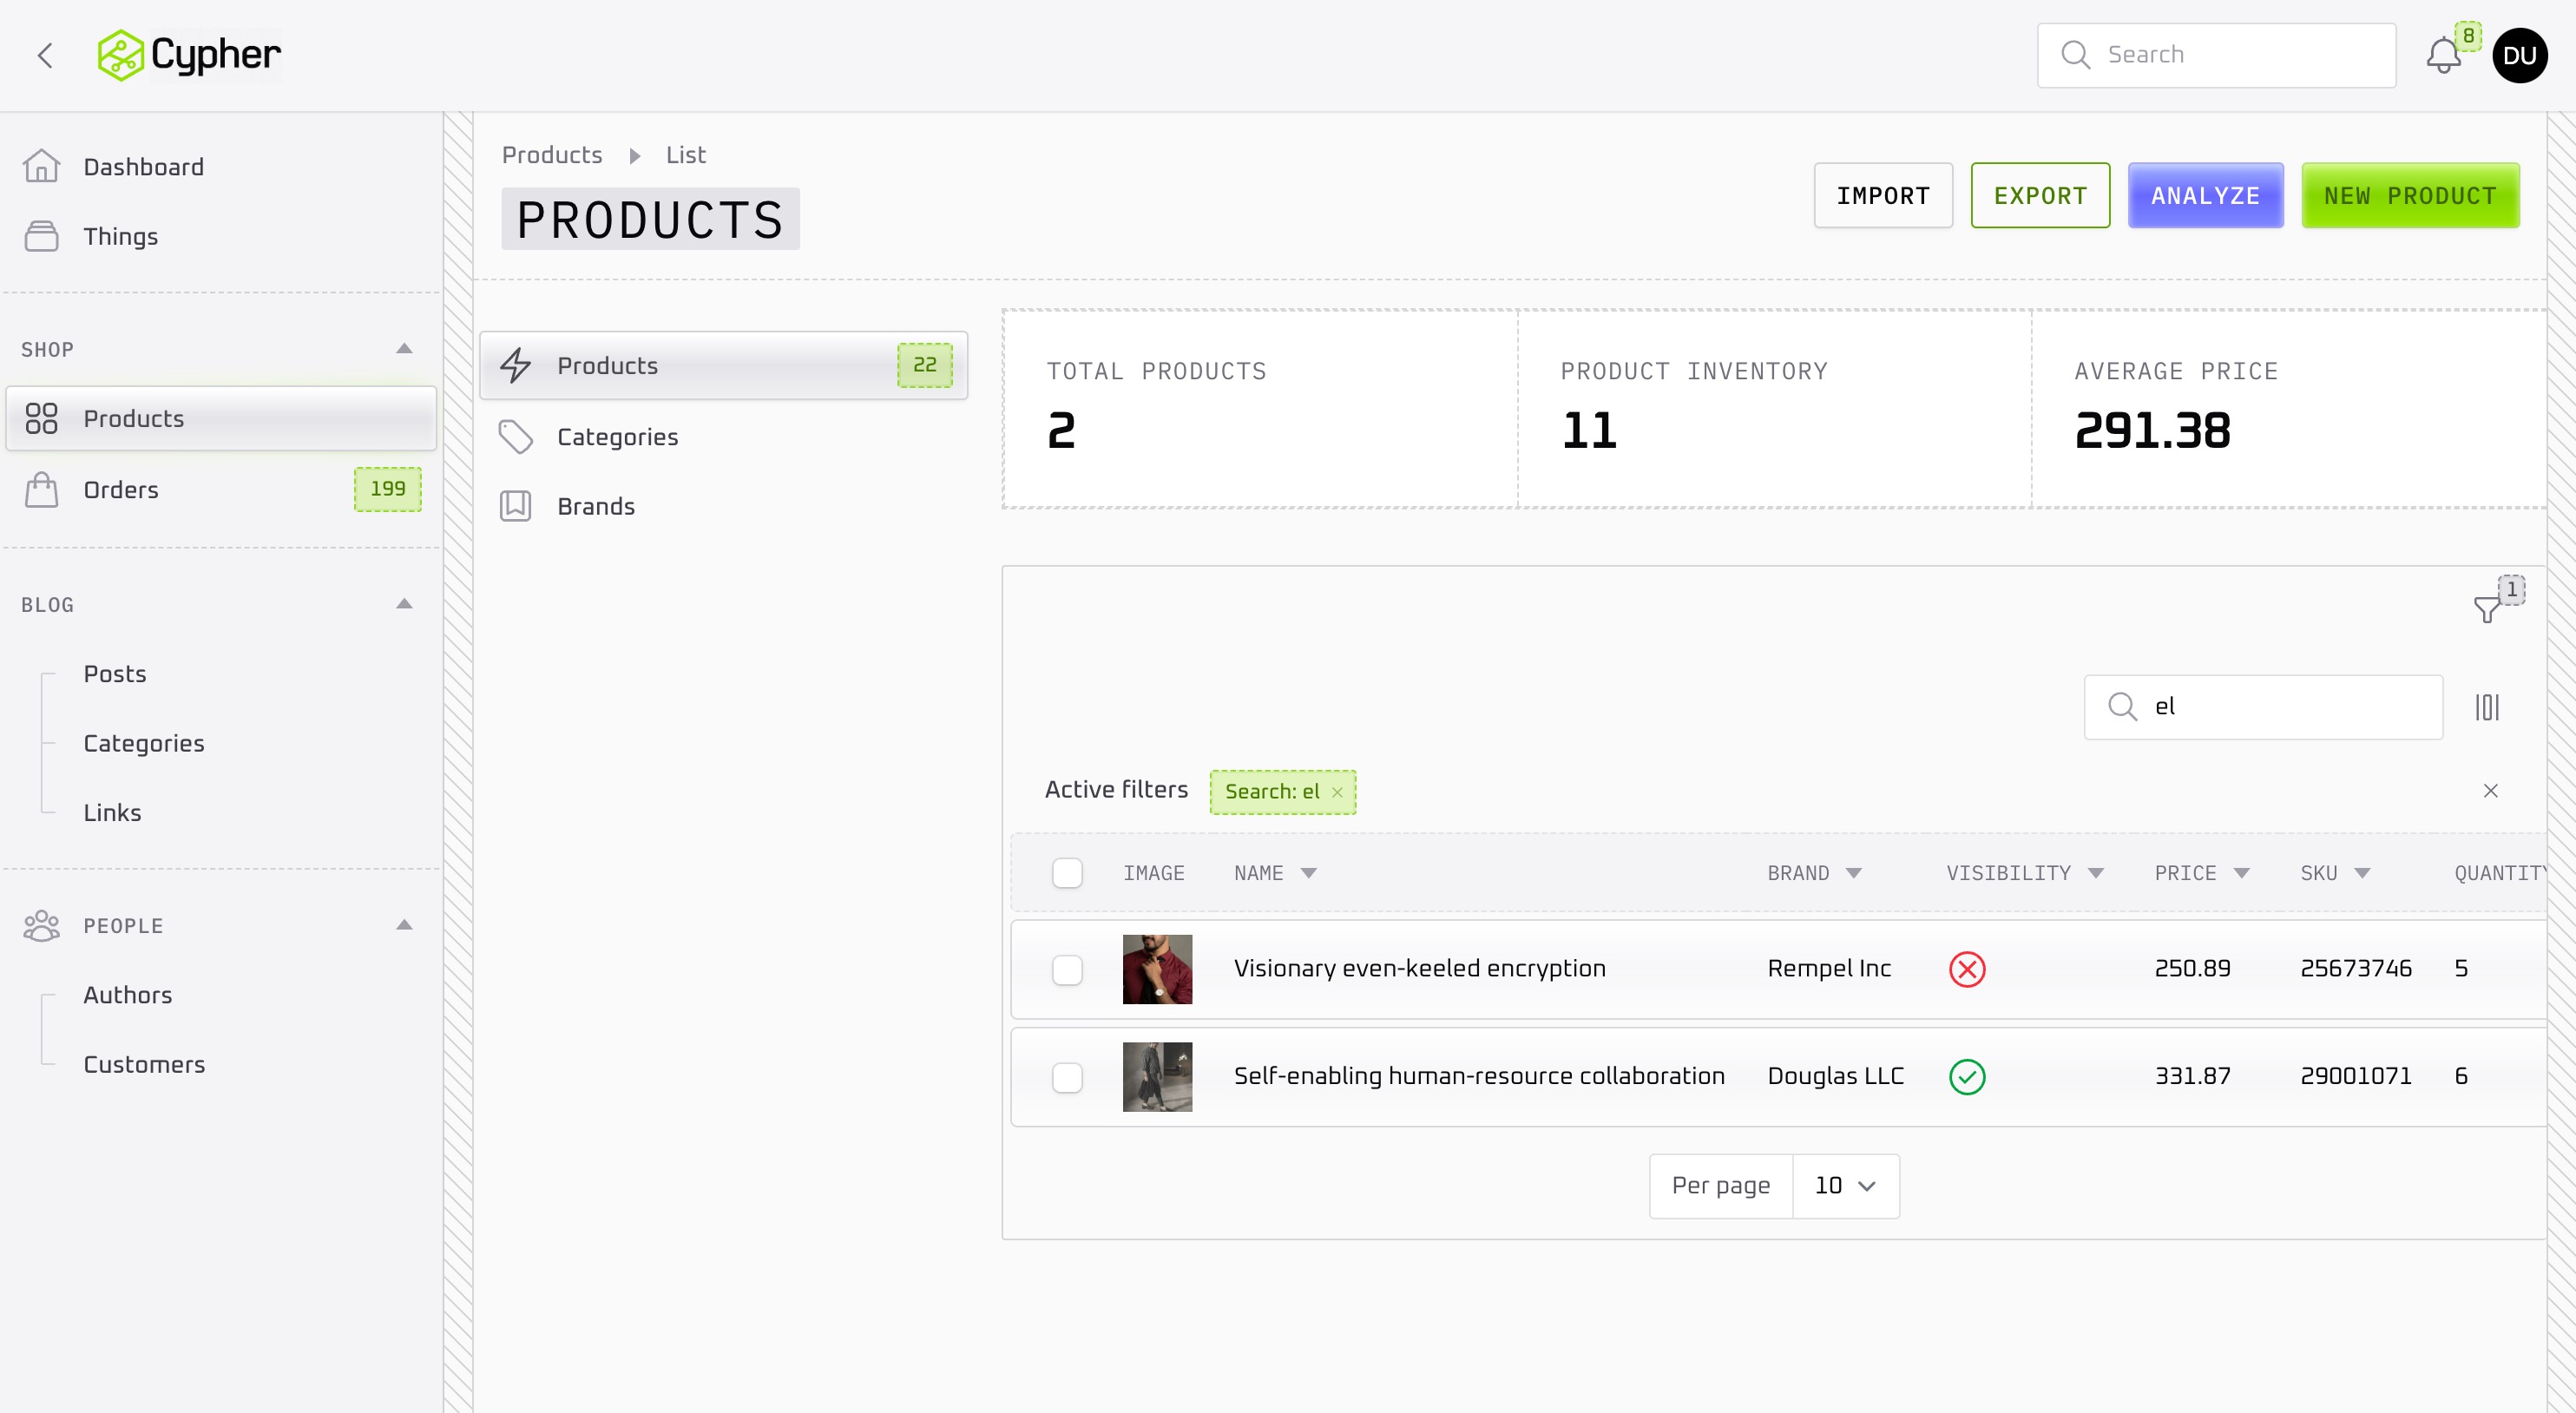Click the Cypher logo
The width and height of the screenshot is (2576, 1413).
point(189,55)
